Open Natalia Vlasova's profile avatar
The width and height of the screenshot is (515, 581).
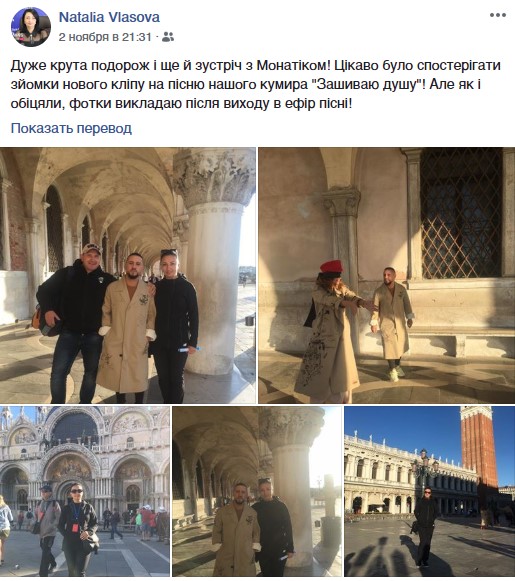tap(31, 27)
